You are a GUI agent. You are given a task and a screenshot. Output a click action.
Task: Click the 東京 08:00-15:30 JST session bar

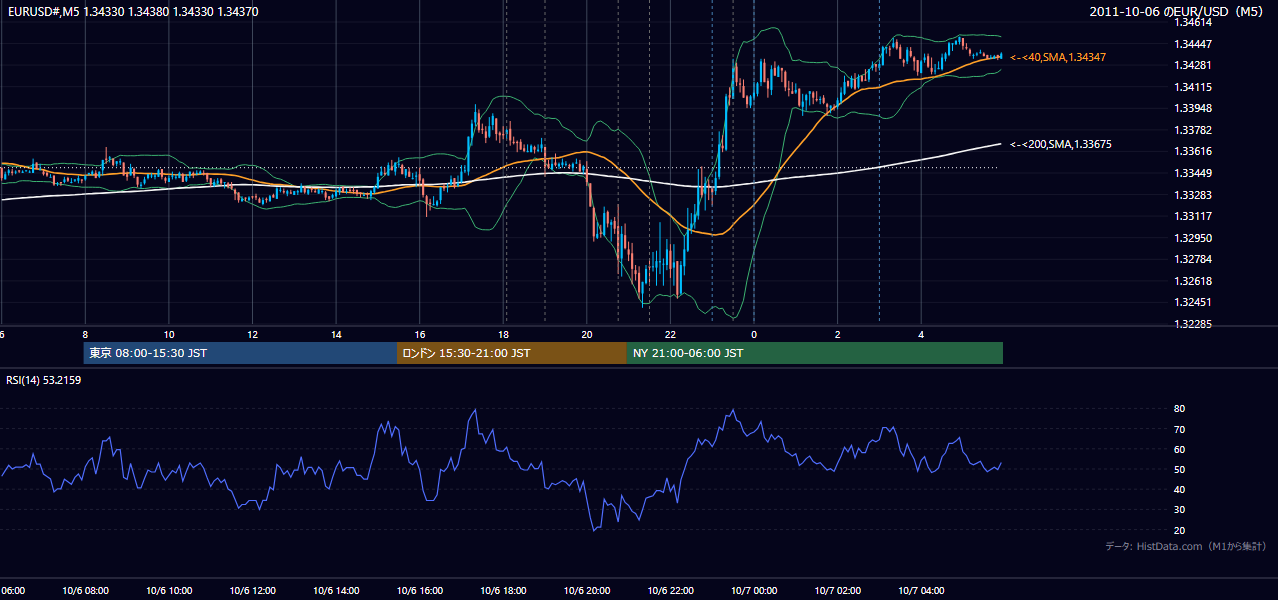click(240, 353)
